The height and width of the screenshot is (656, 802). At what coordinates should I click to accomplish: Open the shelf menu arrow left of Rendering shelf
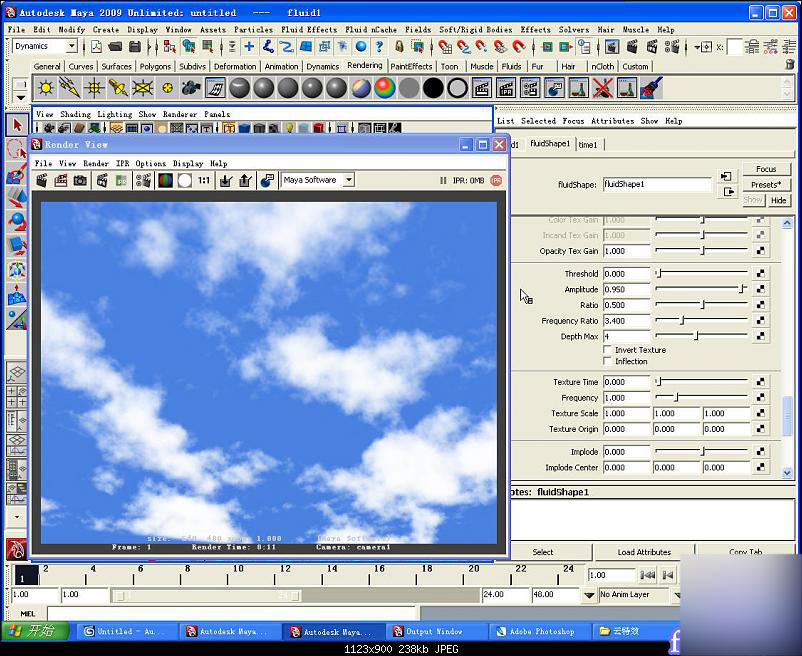click(20, 97)
